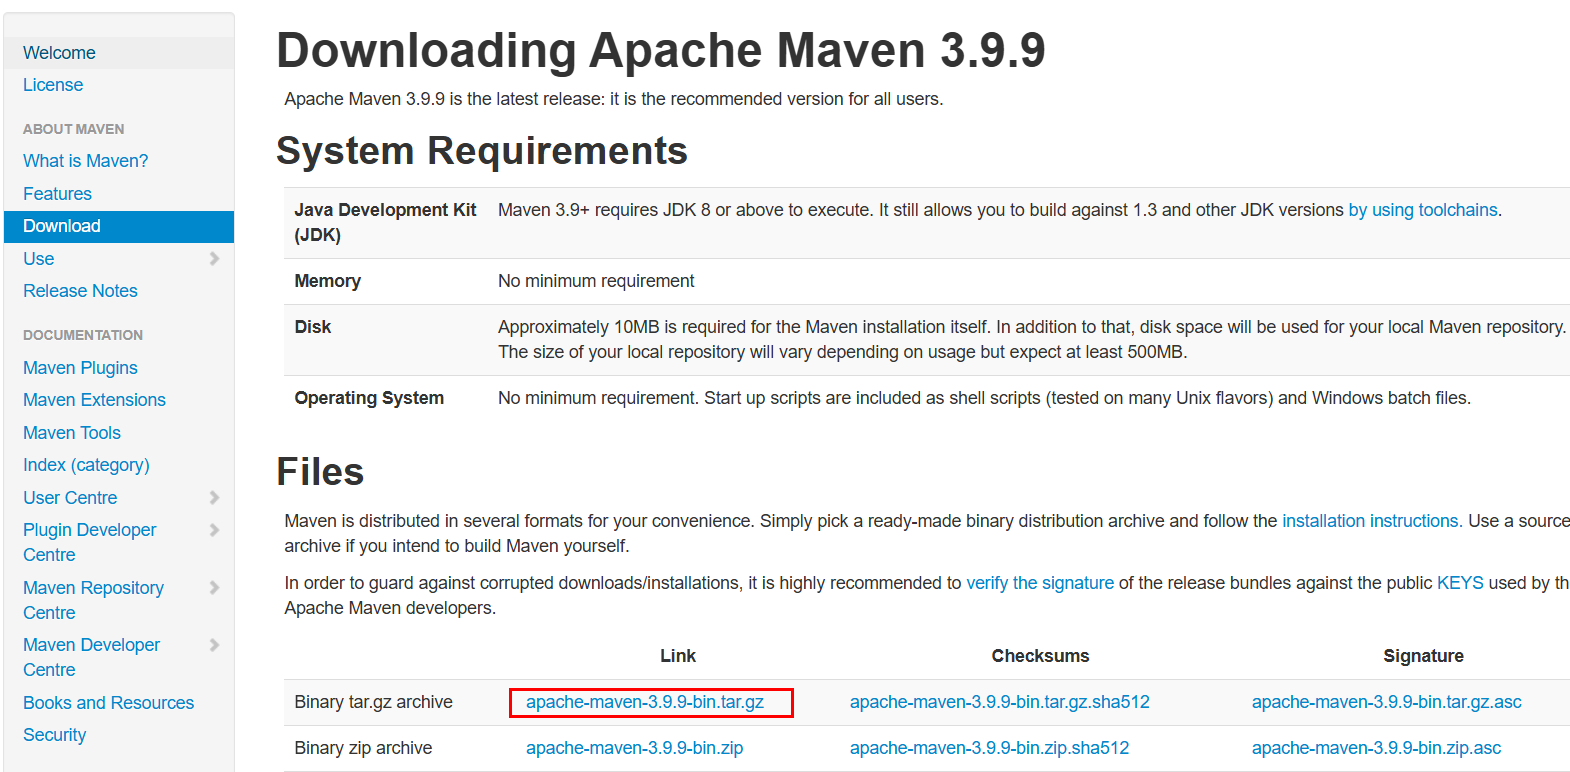The image size is (1570, 772).
Task: Click the 'Downloading Apache Maven 3.9.9' heading
Action: (x=661, y=51)
